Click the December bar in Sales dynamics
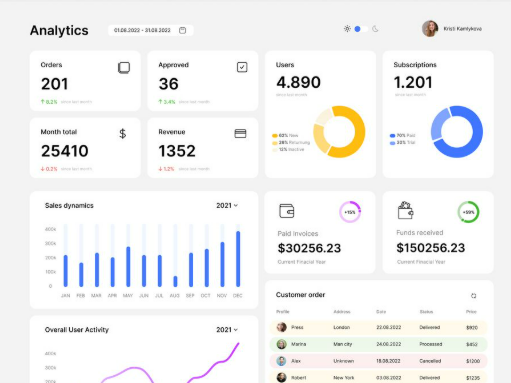The image size is (511, 383). click(x=238, y=259)
